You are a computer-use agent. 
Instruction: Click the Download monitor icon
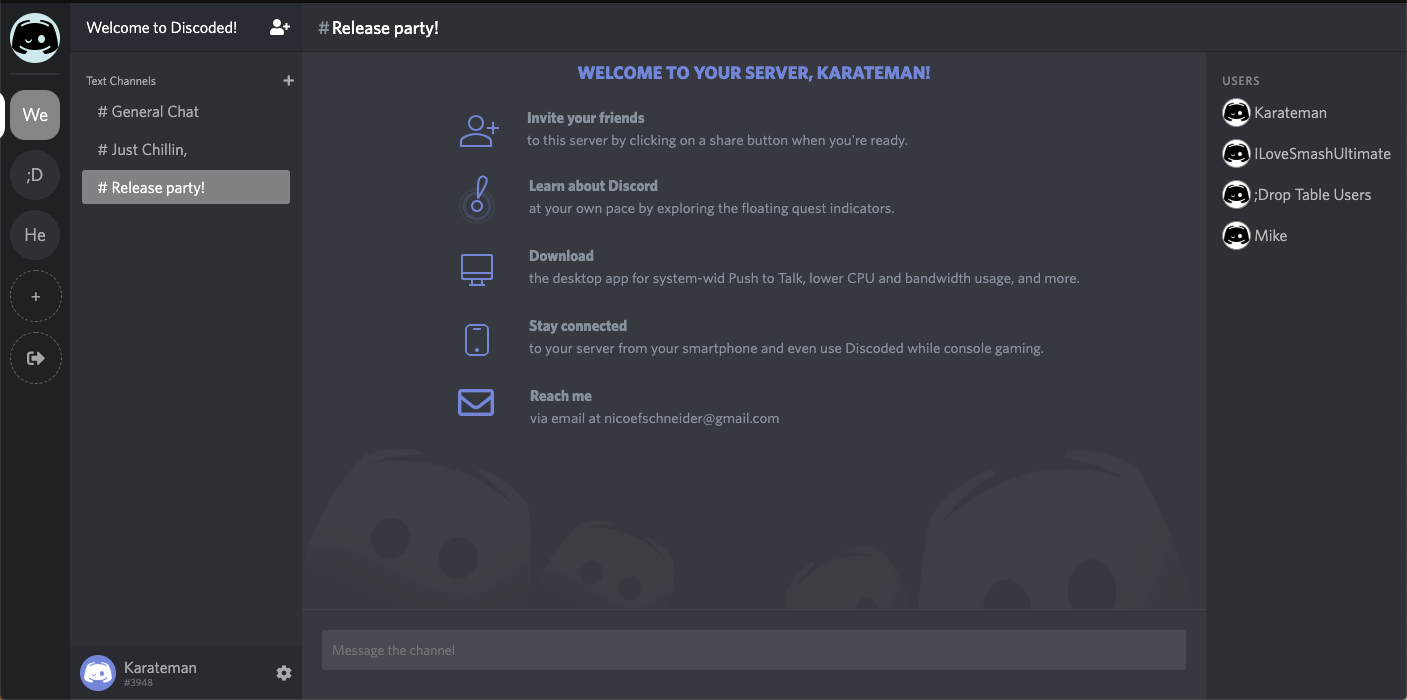click(477, 269)
